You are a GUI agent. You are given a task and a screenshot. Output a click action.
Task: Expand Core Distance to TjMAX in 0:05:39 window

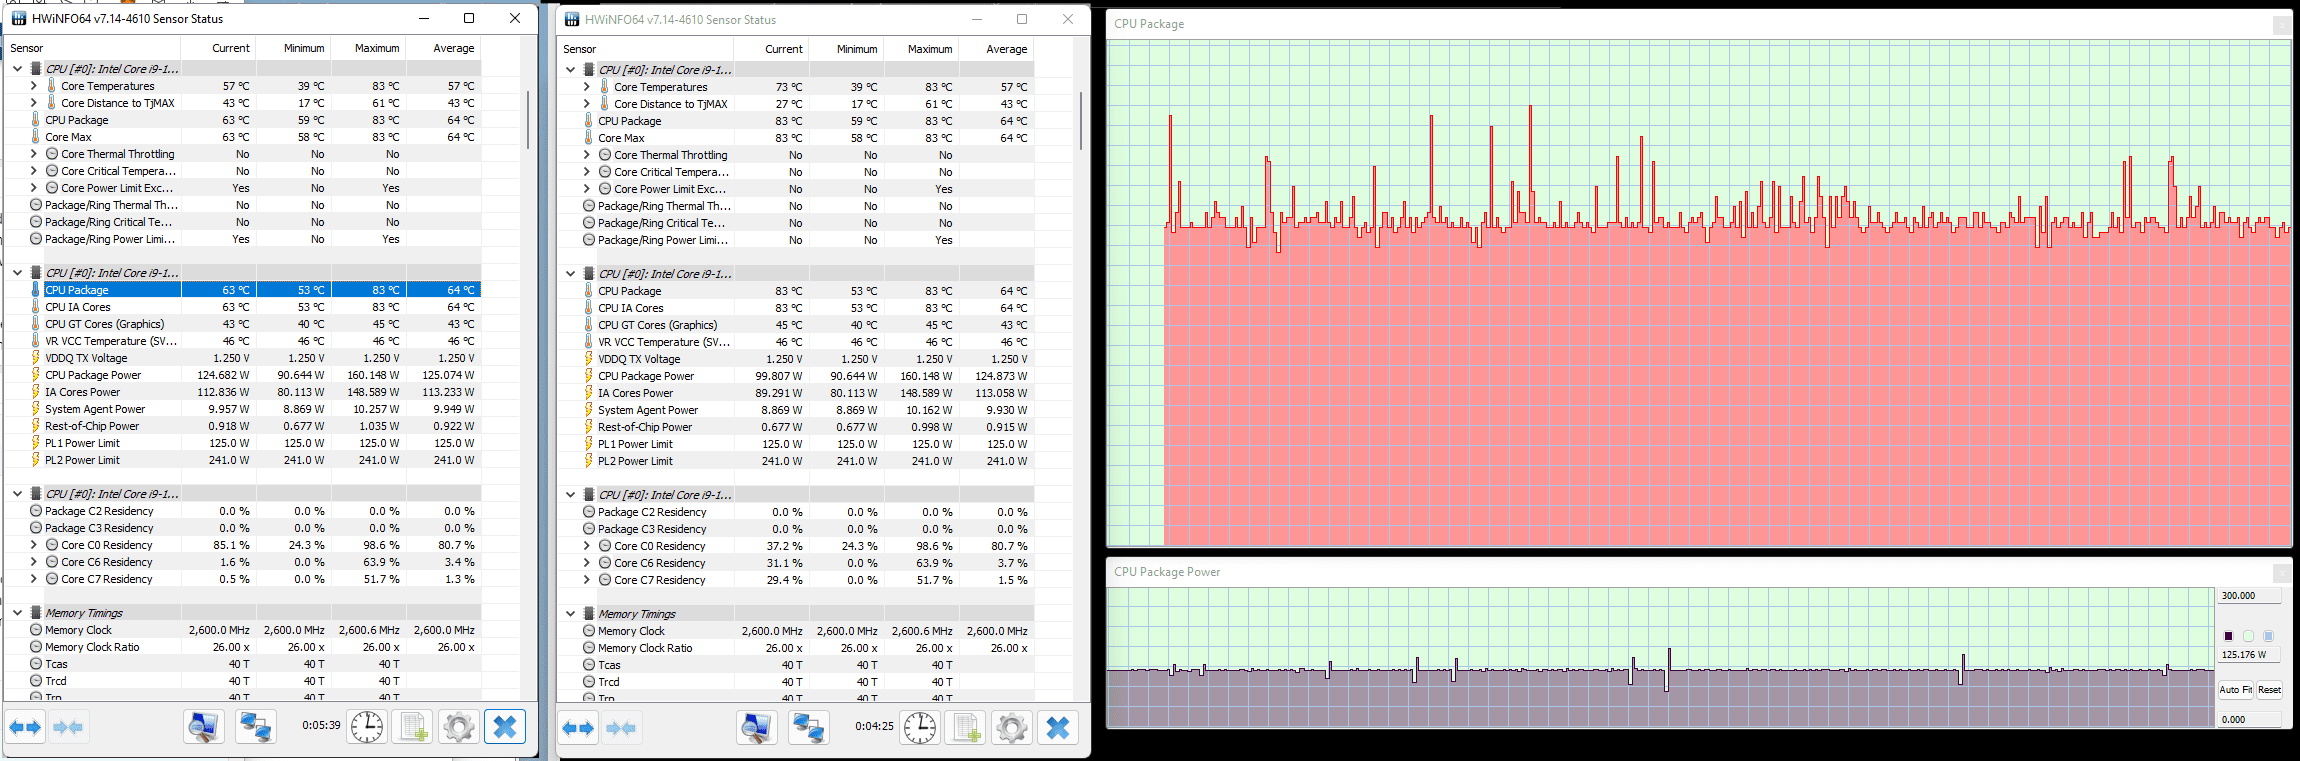tap(33, 103)
